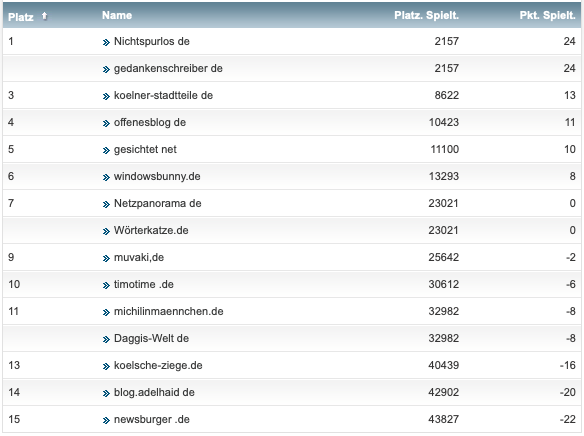This screenshot has width=584, height=436.
Task: Select value 2157 in Nichtspurlos row
Action: (447, 41)
